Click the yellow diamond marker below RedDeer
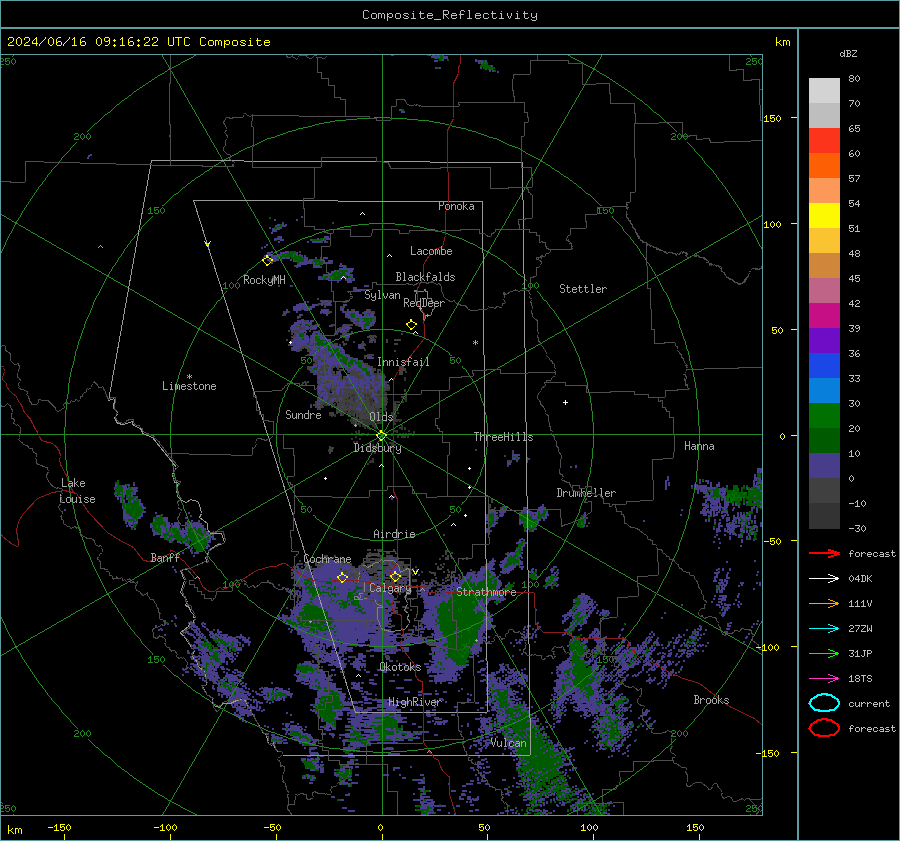 pyautogui.click(x=412, y=325)
